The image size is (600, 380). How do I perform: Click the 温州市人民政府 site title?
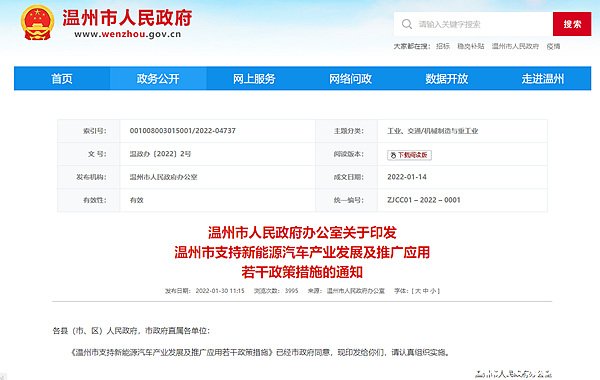[x=127, y=18]
